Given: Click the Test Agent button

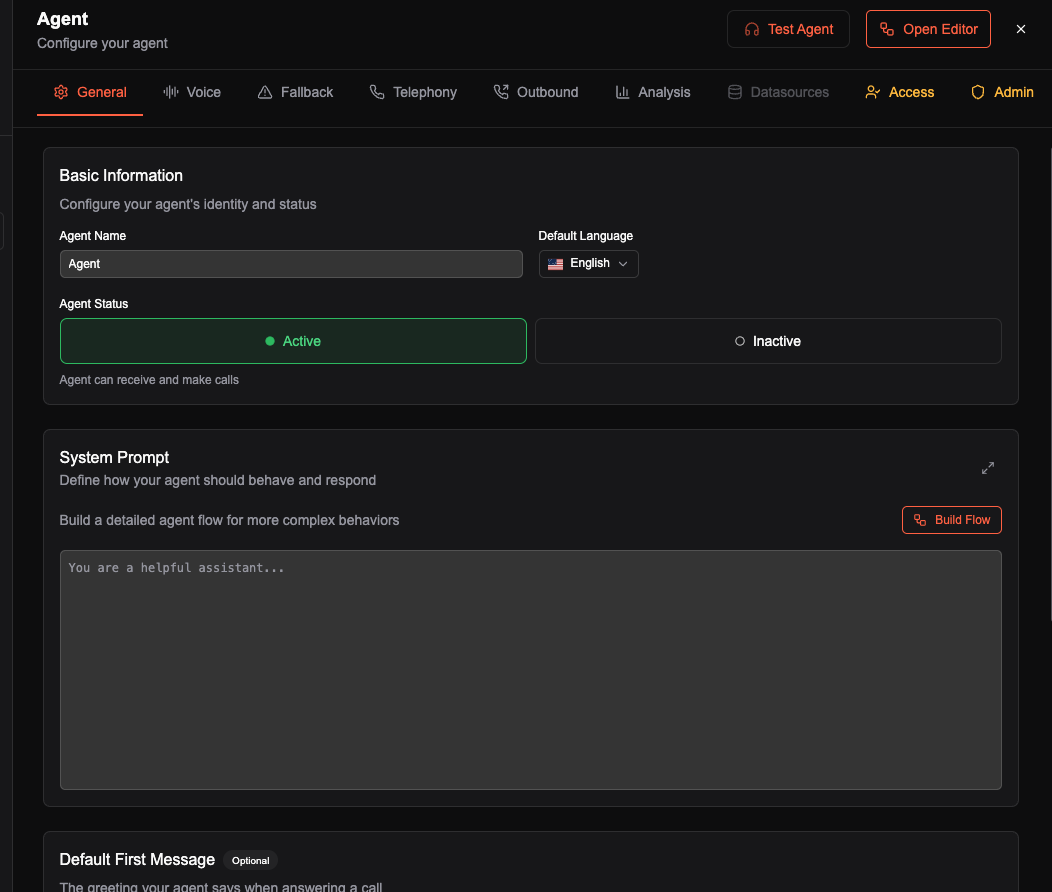Looking at the screenshot, I should pos(788,29).
